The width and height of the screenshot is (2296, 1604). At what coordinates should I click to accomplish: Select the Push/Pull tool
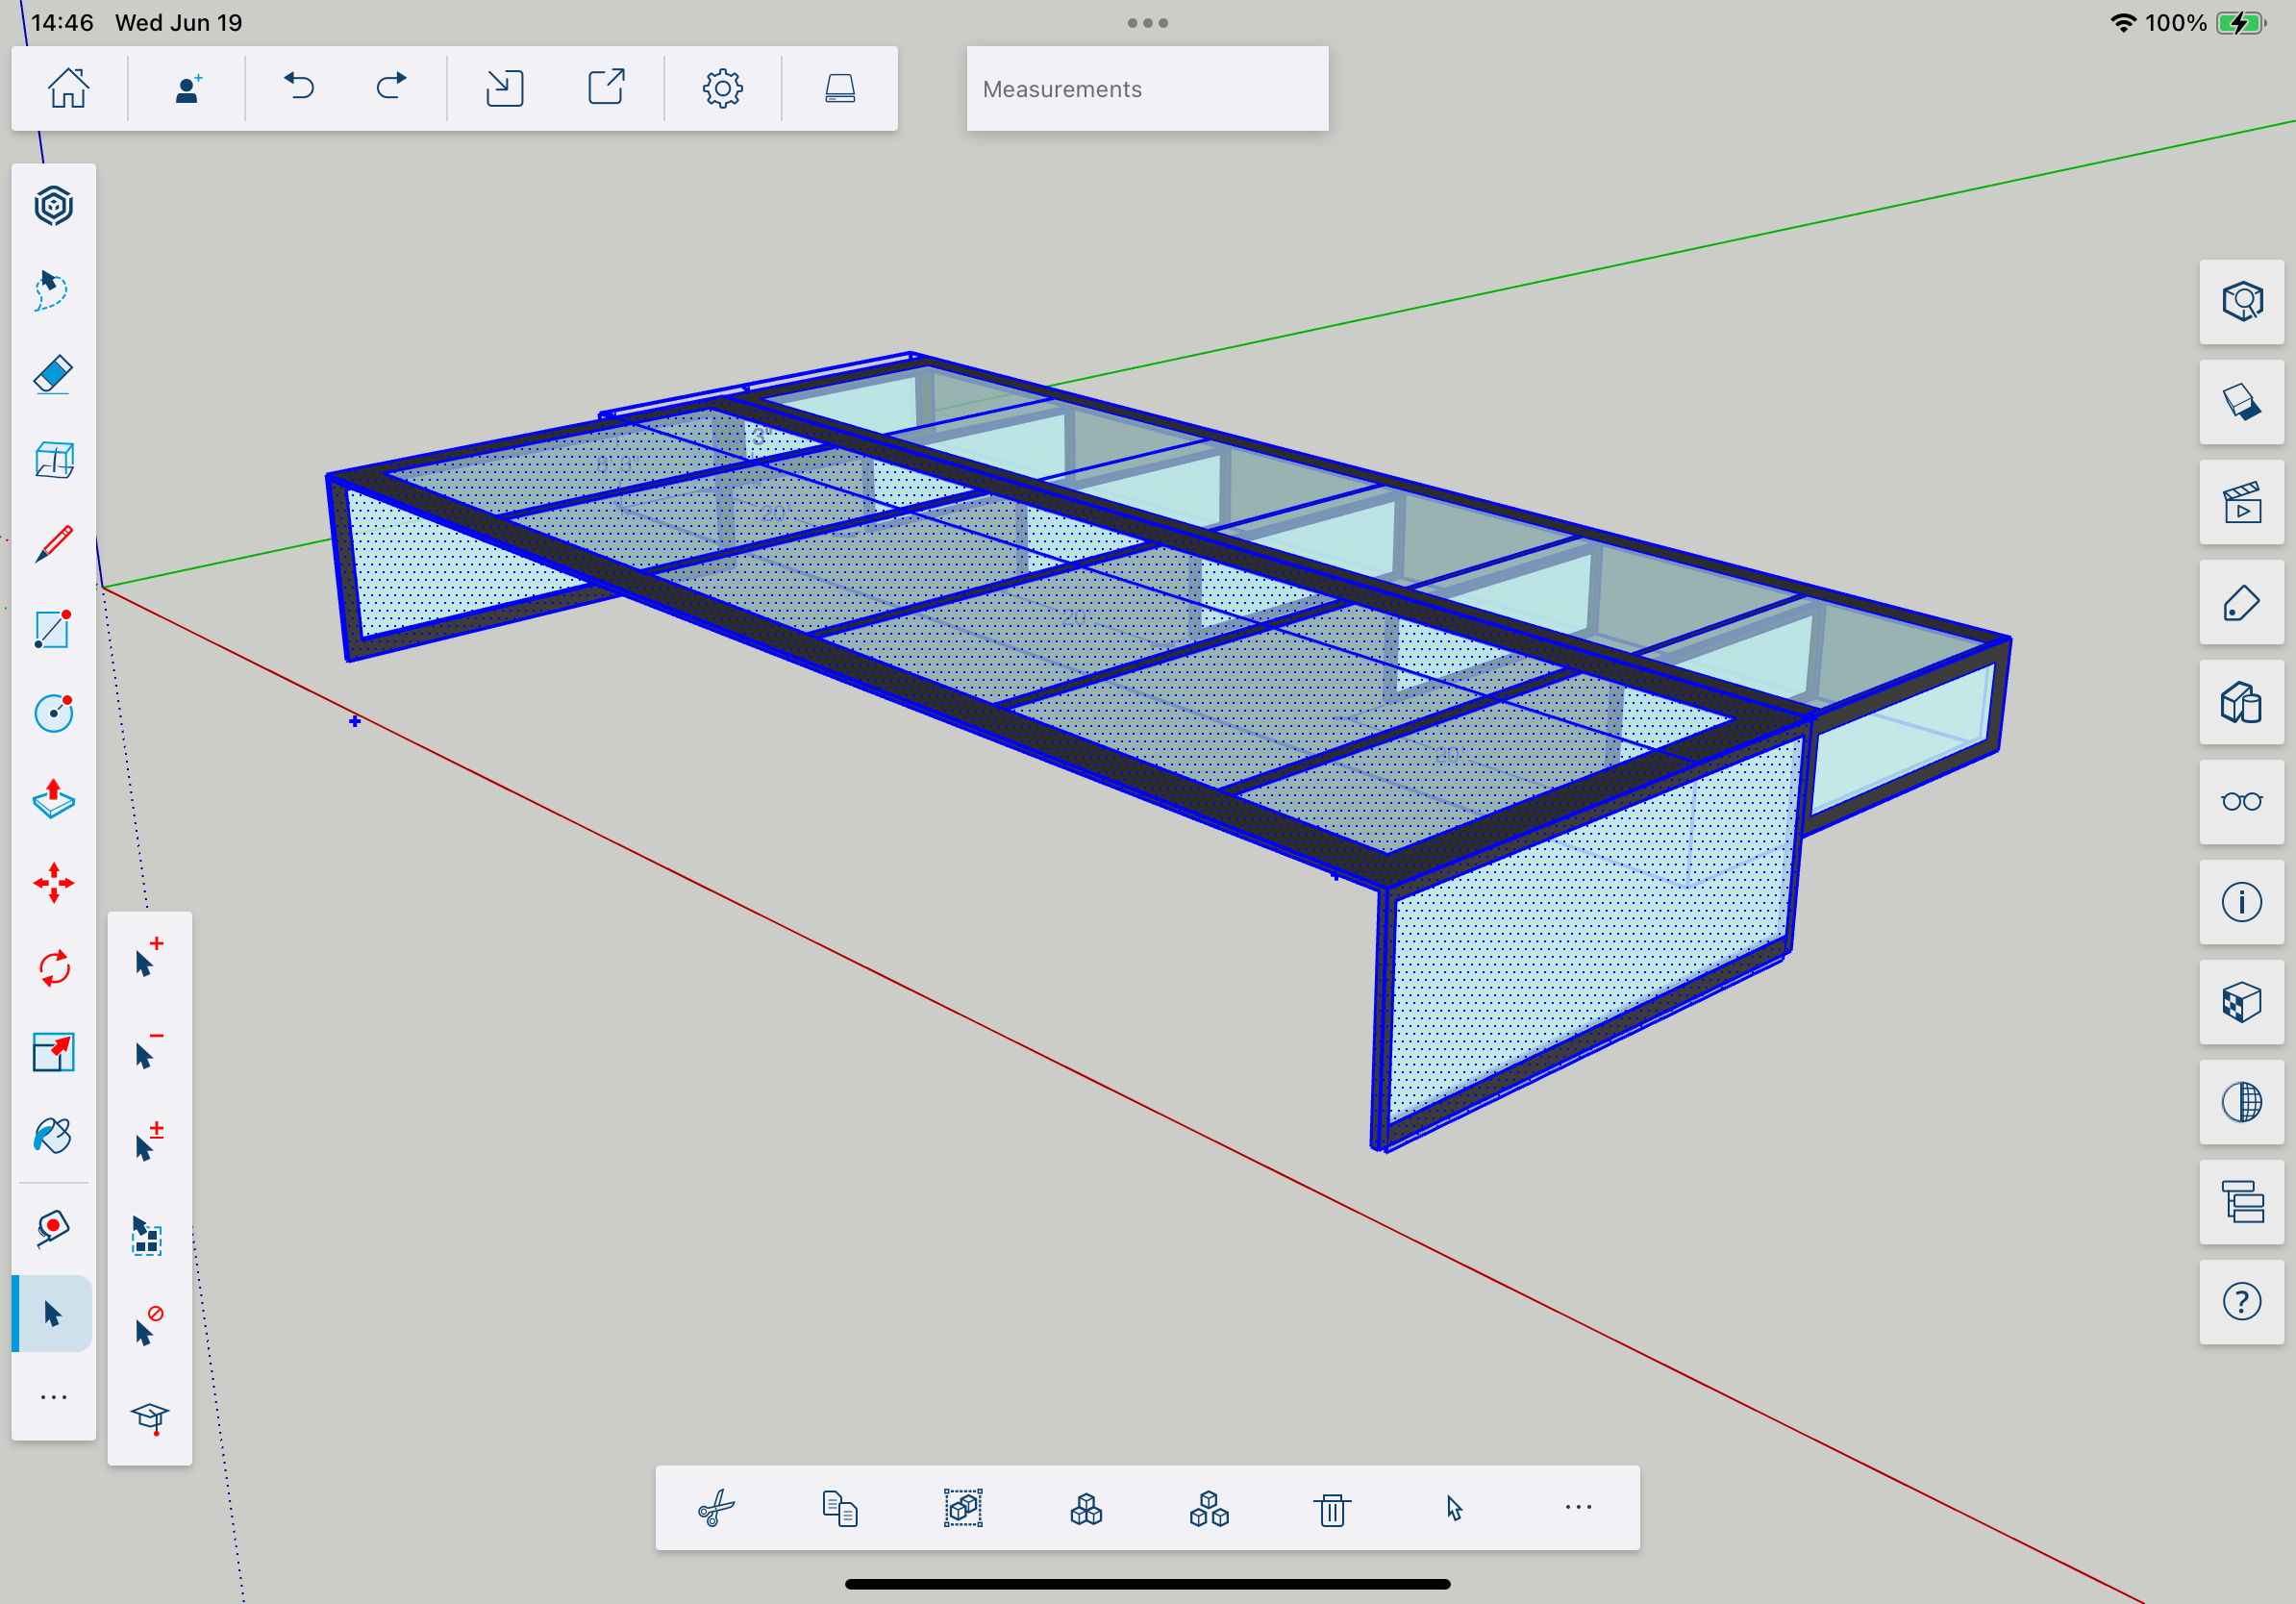53,799
